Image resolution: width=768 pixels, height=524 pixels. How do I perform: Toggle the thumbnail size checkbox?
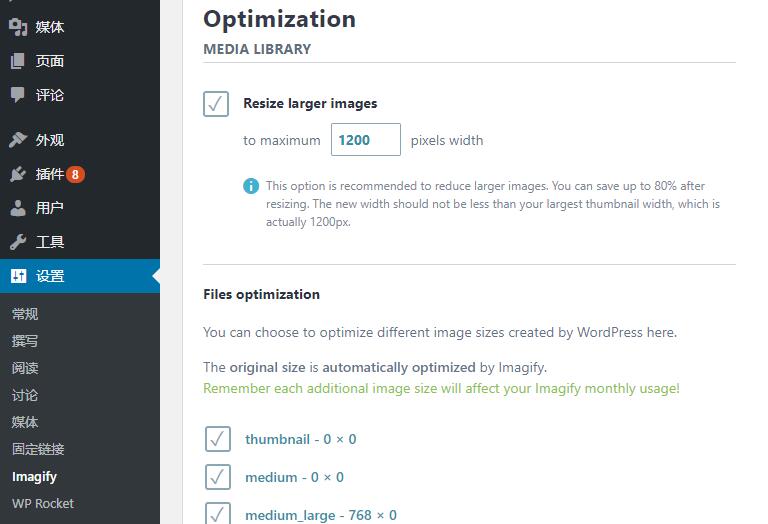(x=218, y=439)
